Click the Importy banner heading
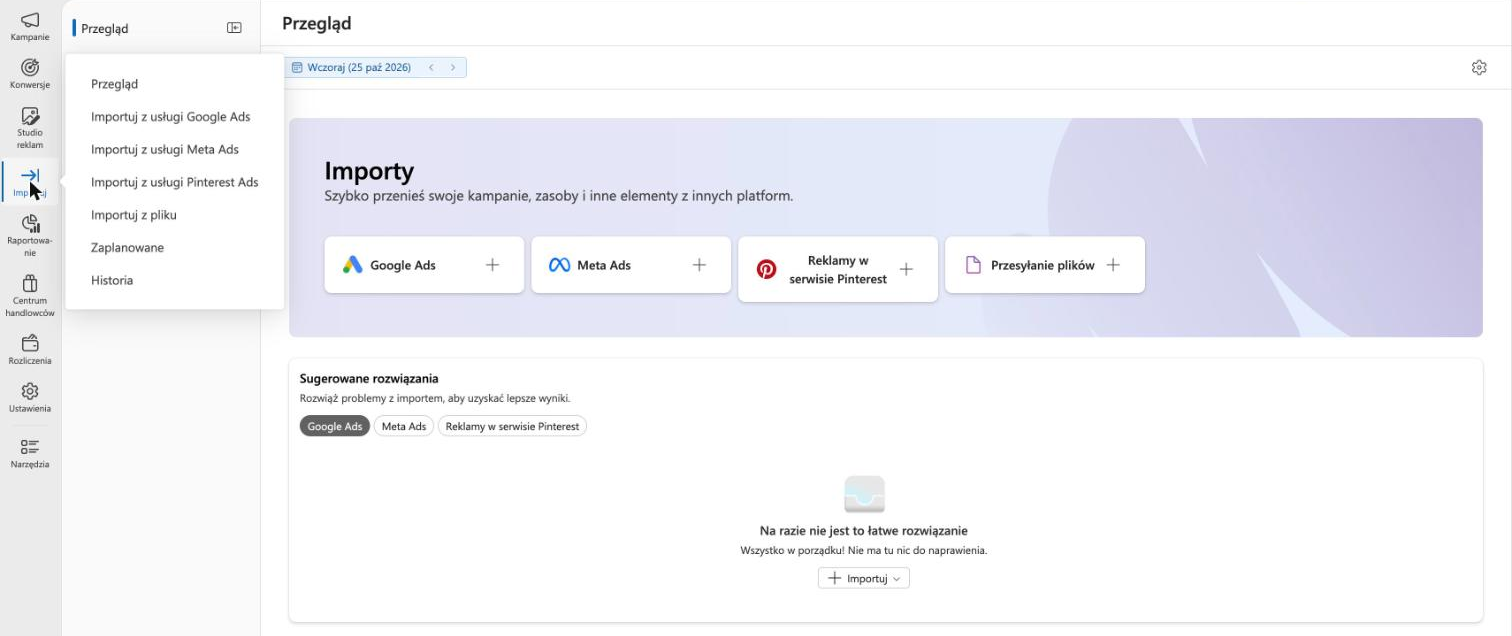The width and height of the screenshot is (1512, 636). click(x=369, y=170)
